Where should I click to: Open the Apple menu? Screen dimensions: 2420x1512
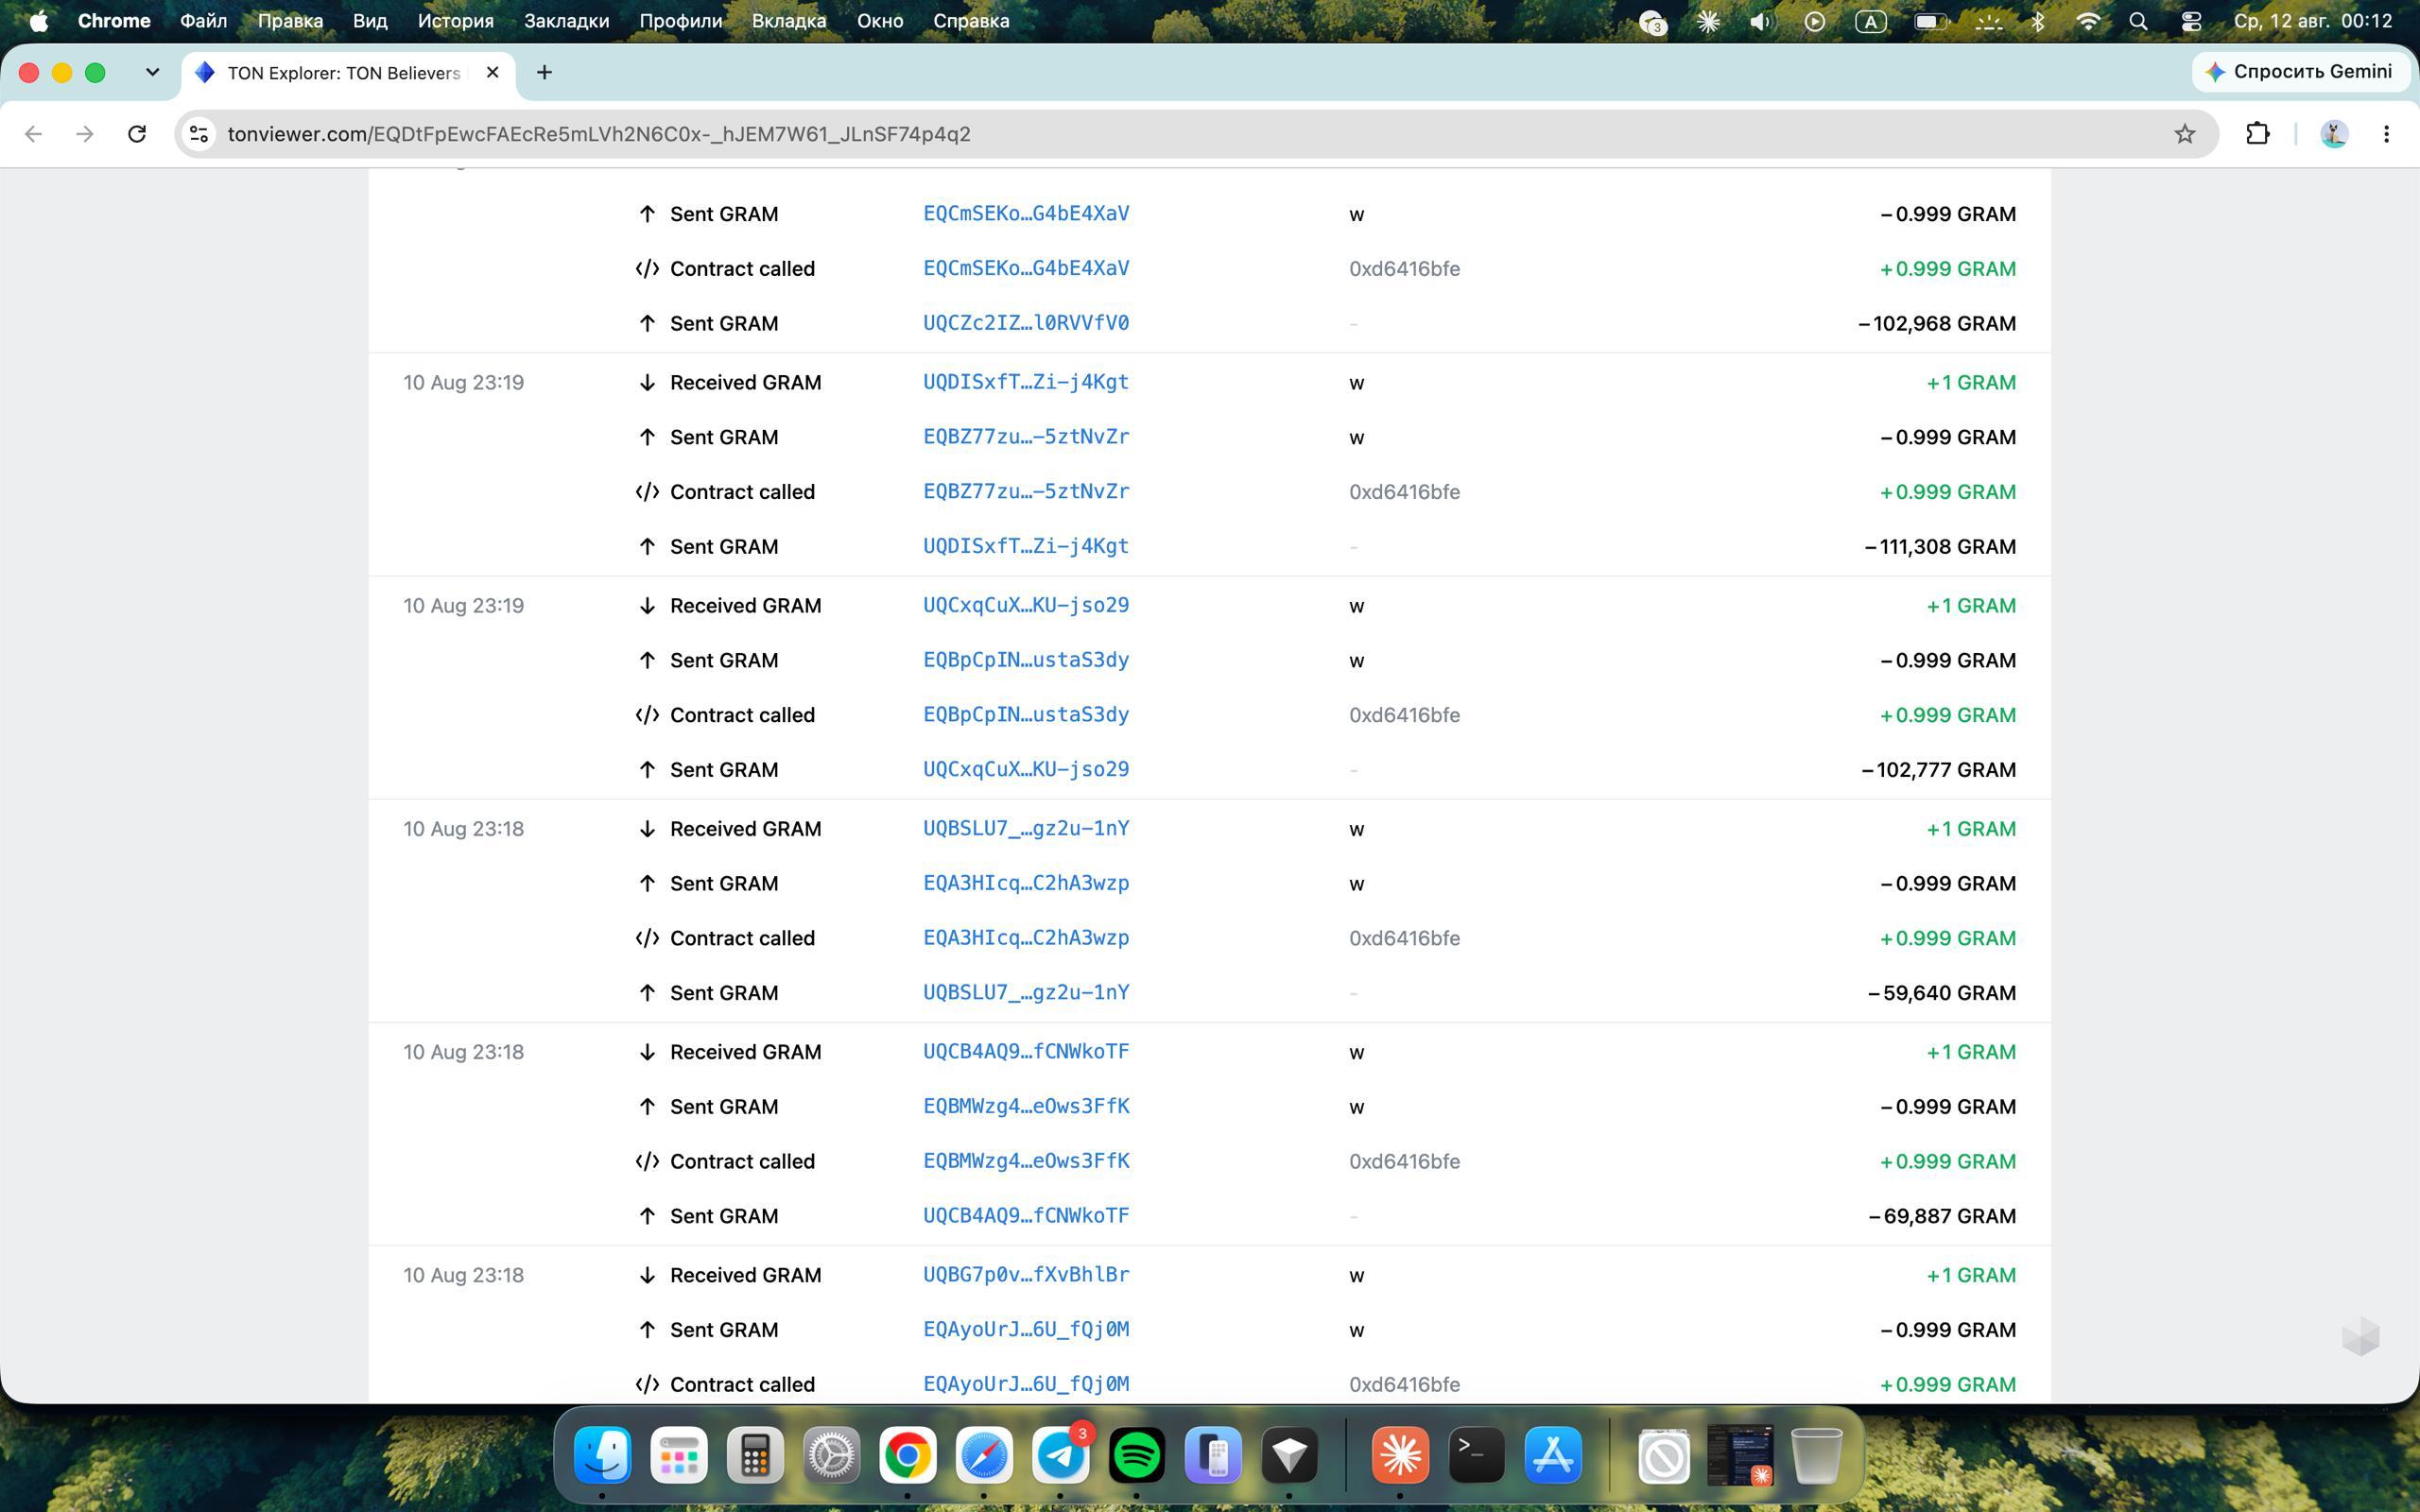click(x=38, y=21)
